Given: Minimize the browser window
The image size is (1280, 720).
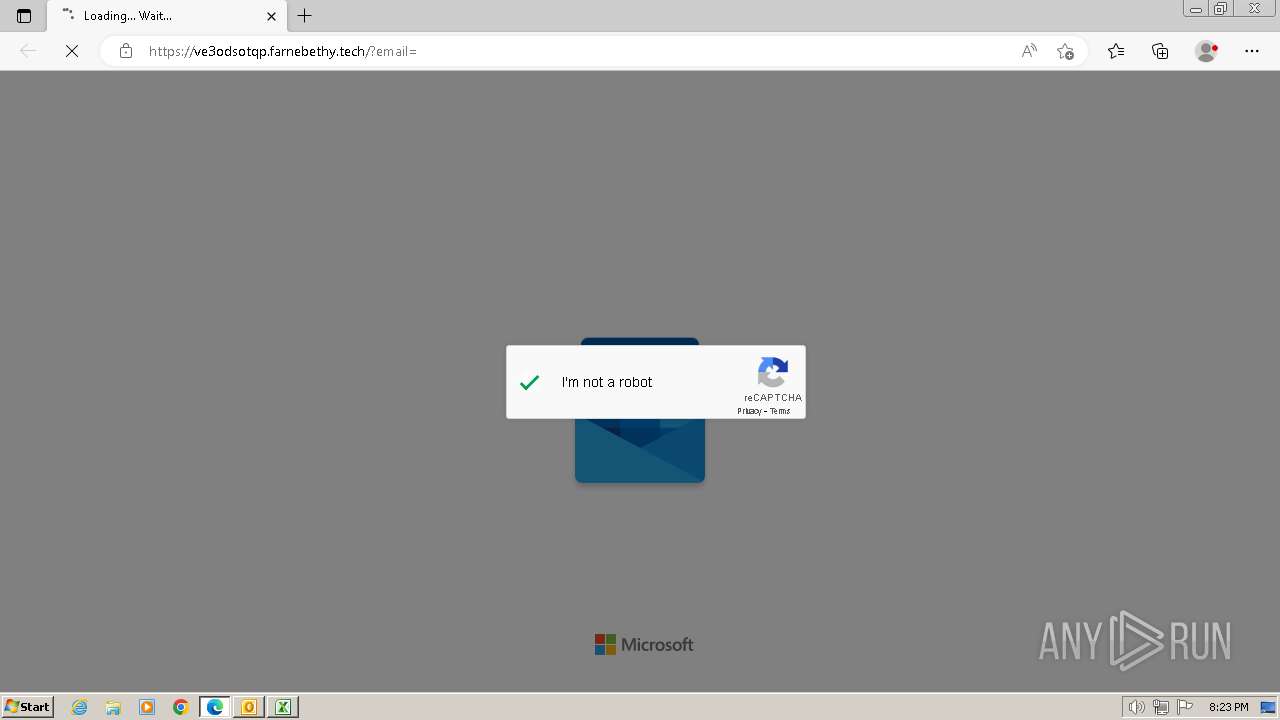Looking at the screenshot, I should pos(1196,8).
